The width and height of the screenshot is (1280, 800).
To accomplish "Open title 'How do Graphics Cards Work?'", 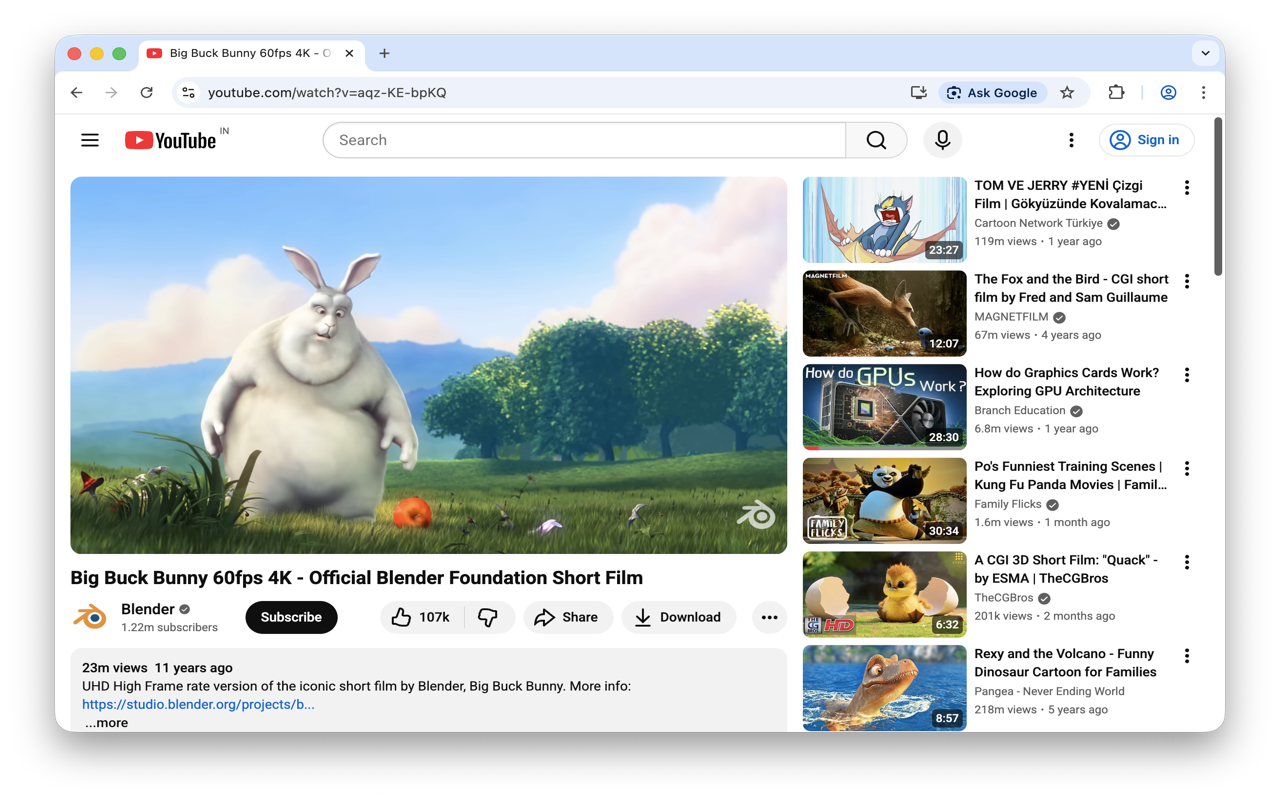I will (x=1066, y=382).
